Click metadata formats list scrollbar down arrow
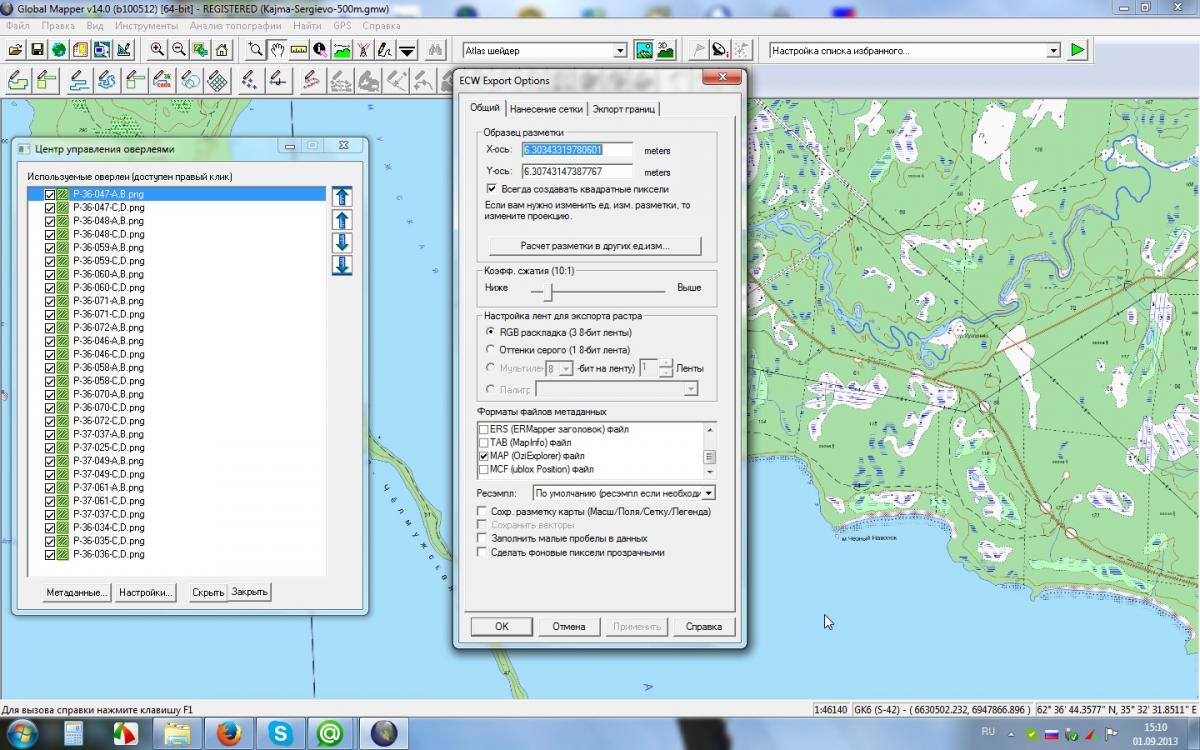This screenshot has width=1200, height=750. point(710,471)
